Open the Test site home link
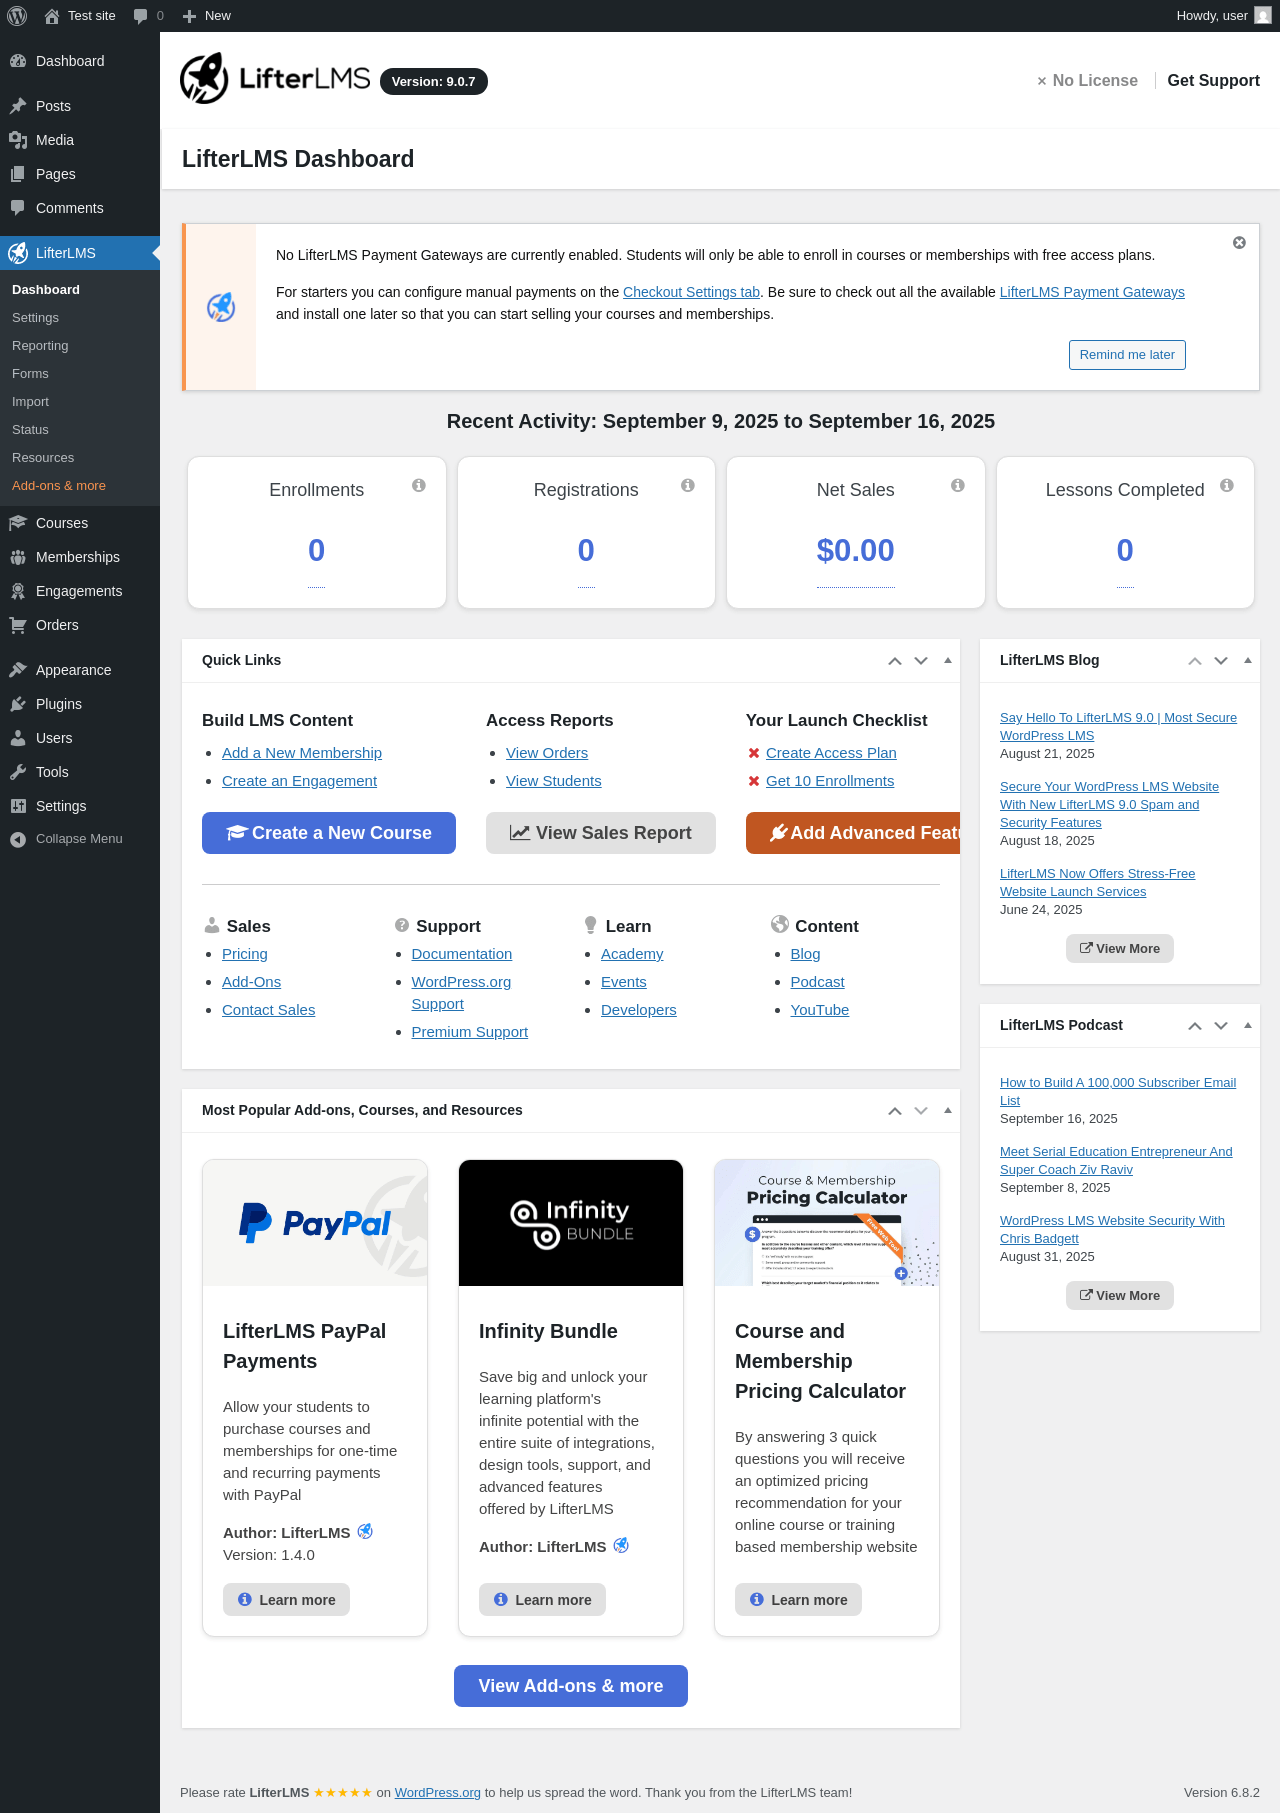Screen dimensions: 1280x1813 [80, 16]
